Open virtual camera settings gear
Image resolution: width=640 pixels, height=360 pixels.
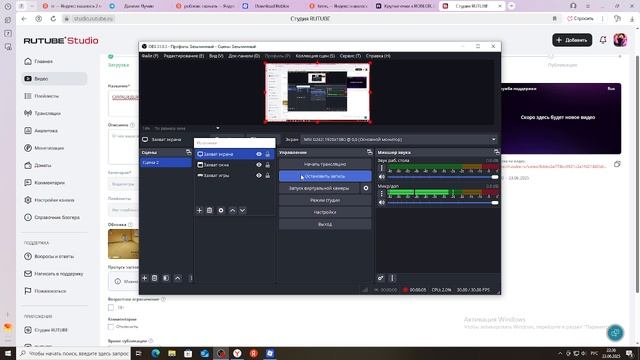point(366,188)
